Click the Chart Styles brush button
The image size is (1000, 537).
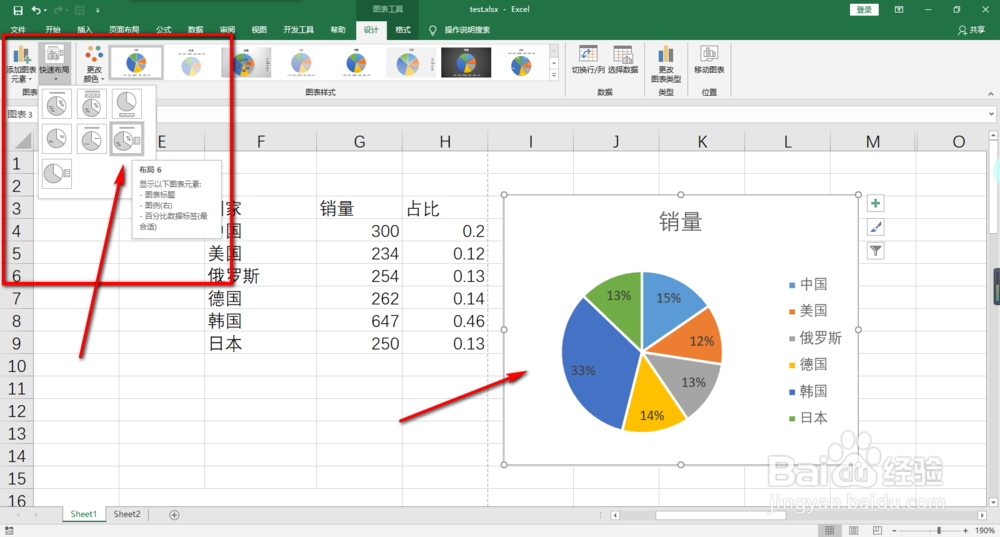(x=876, y=227)
